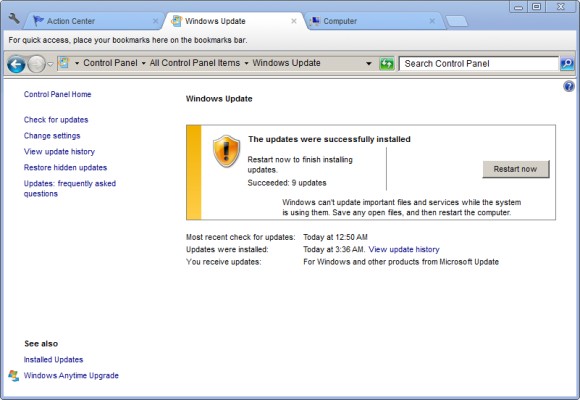Click 'Today at 12:50 AM' text
The height and width of the screenshot is (400, 580).
click(335, 237)
